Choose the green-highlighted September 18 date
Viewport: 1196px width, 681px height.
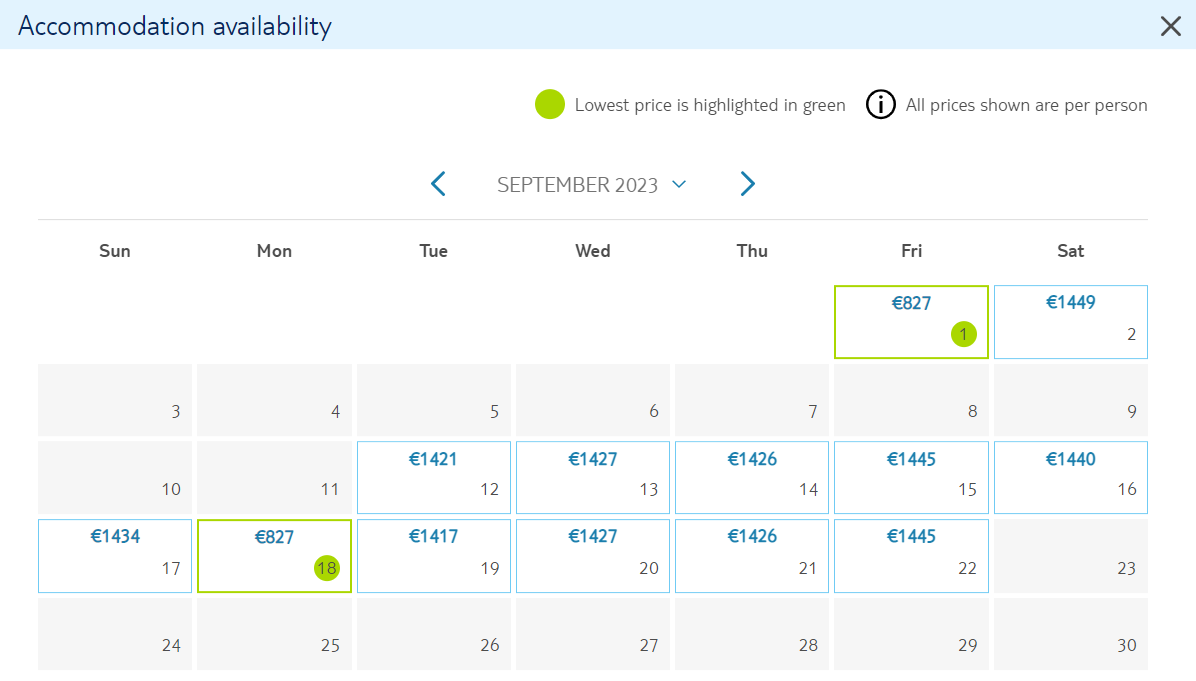pos(274,556)
